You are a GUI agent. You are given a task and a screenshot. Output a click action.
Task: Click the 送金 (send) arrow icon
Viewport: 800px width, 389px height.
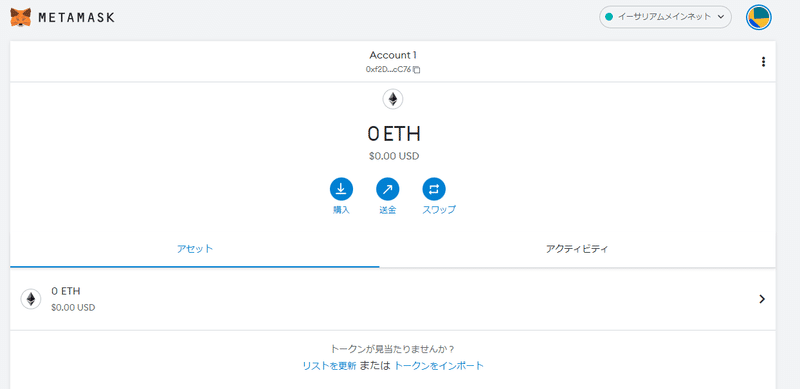click(x=388, y=189)
